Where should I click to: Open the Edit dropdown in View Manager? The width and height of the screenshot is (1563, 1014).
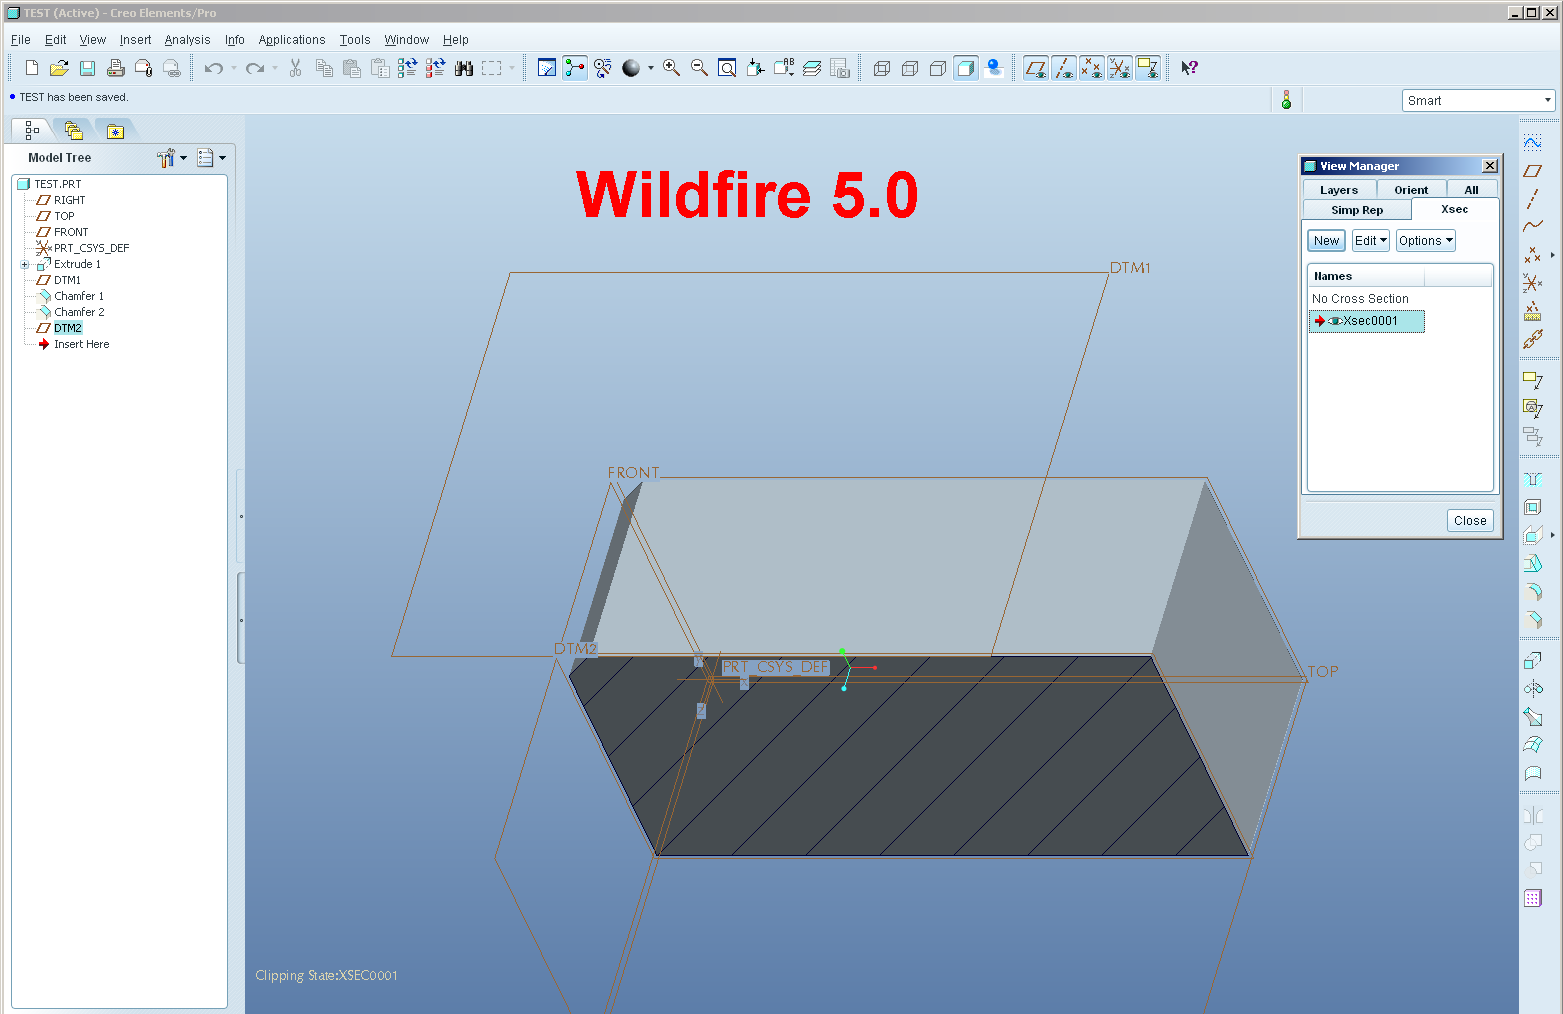[1370, 241]
